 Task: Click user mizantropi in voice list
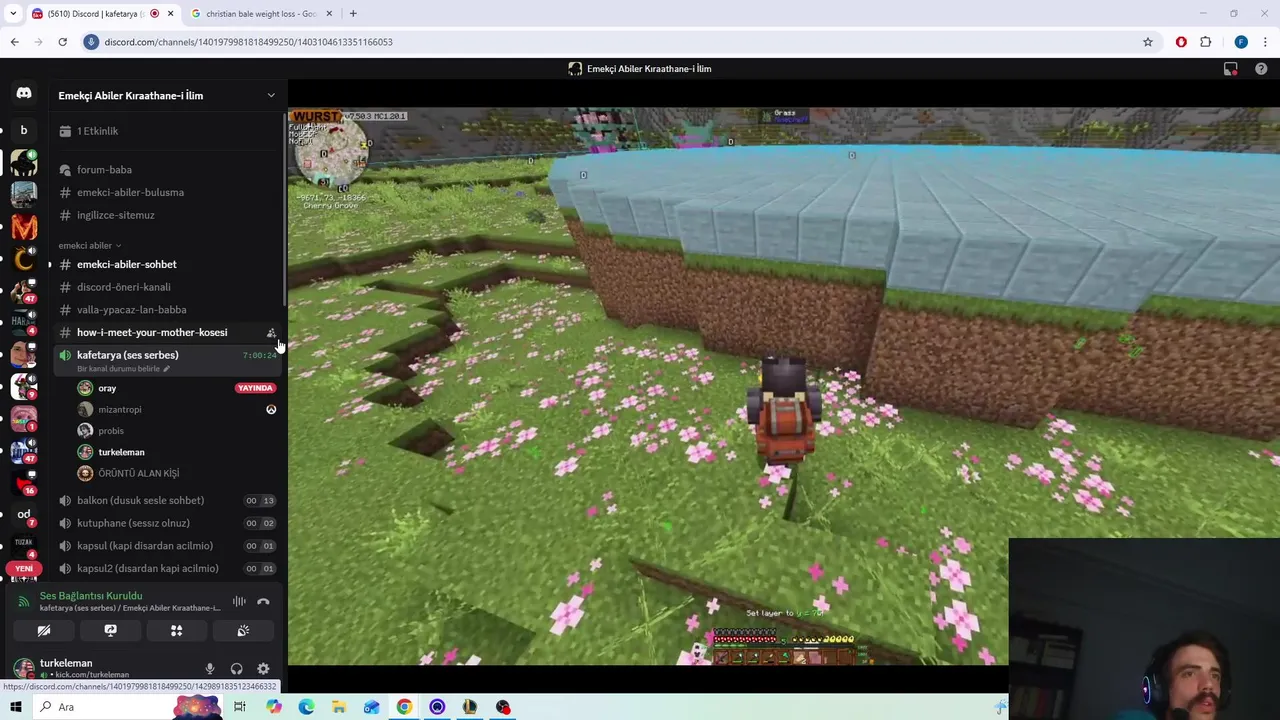(x=119, y=409)
